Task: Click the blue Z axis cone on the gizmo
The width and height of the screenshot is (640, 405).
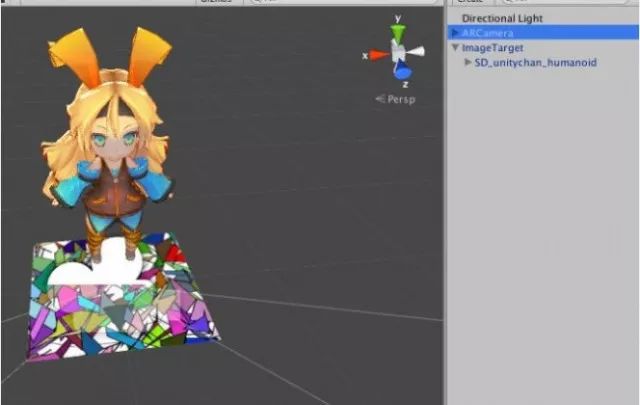Action: pyautogui.click(x=402, y=71)
